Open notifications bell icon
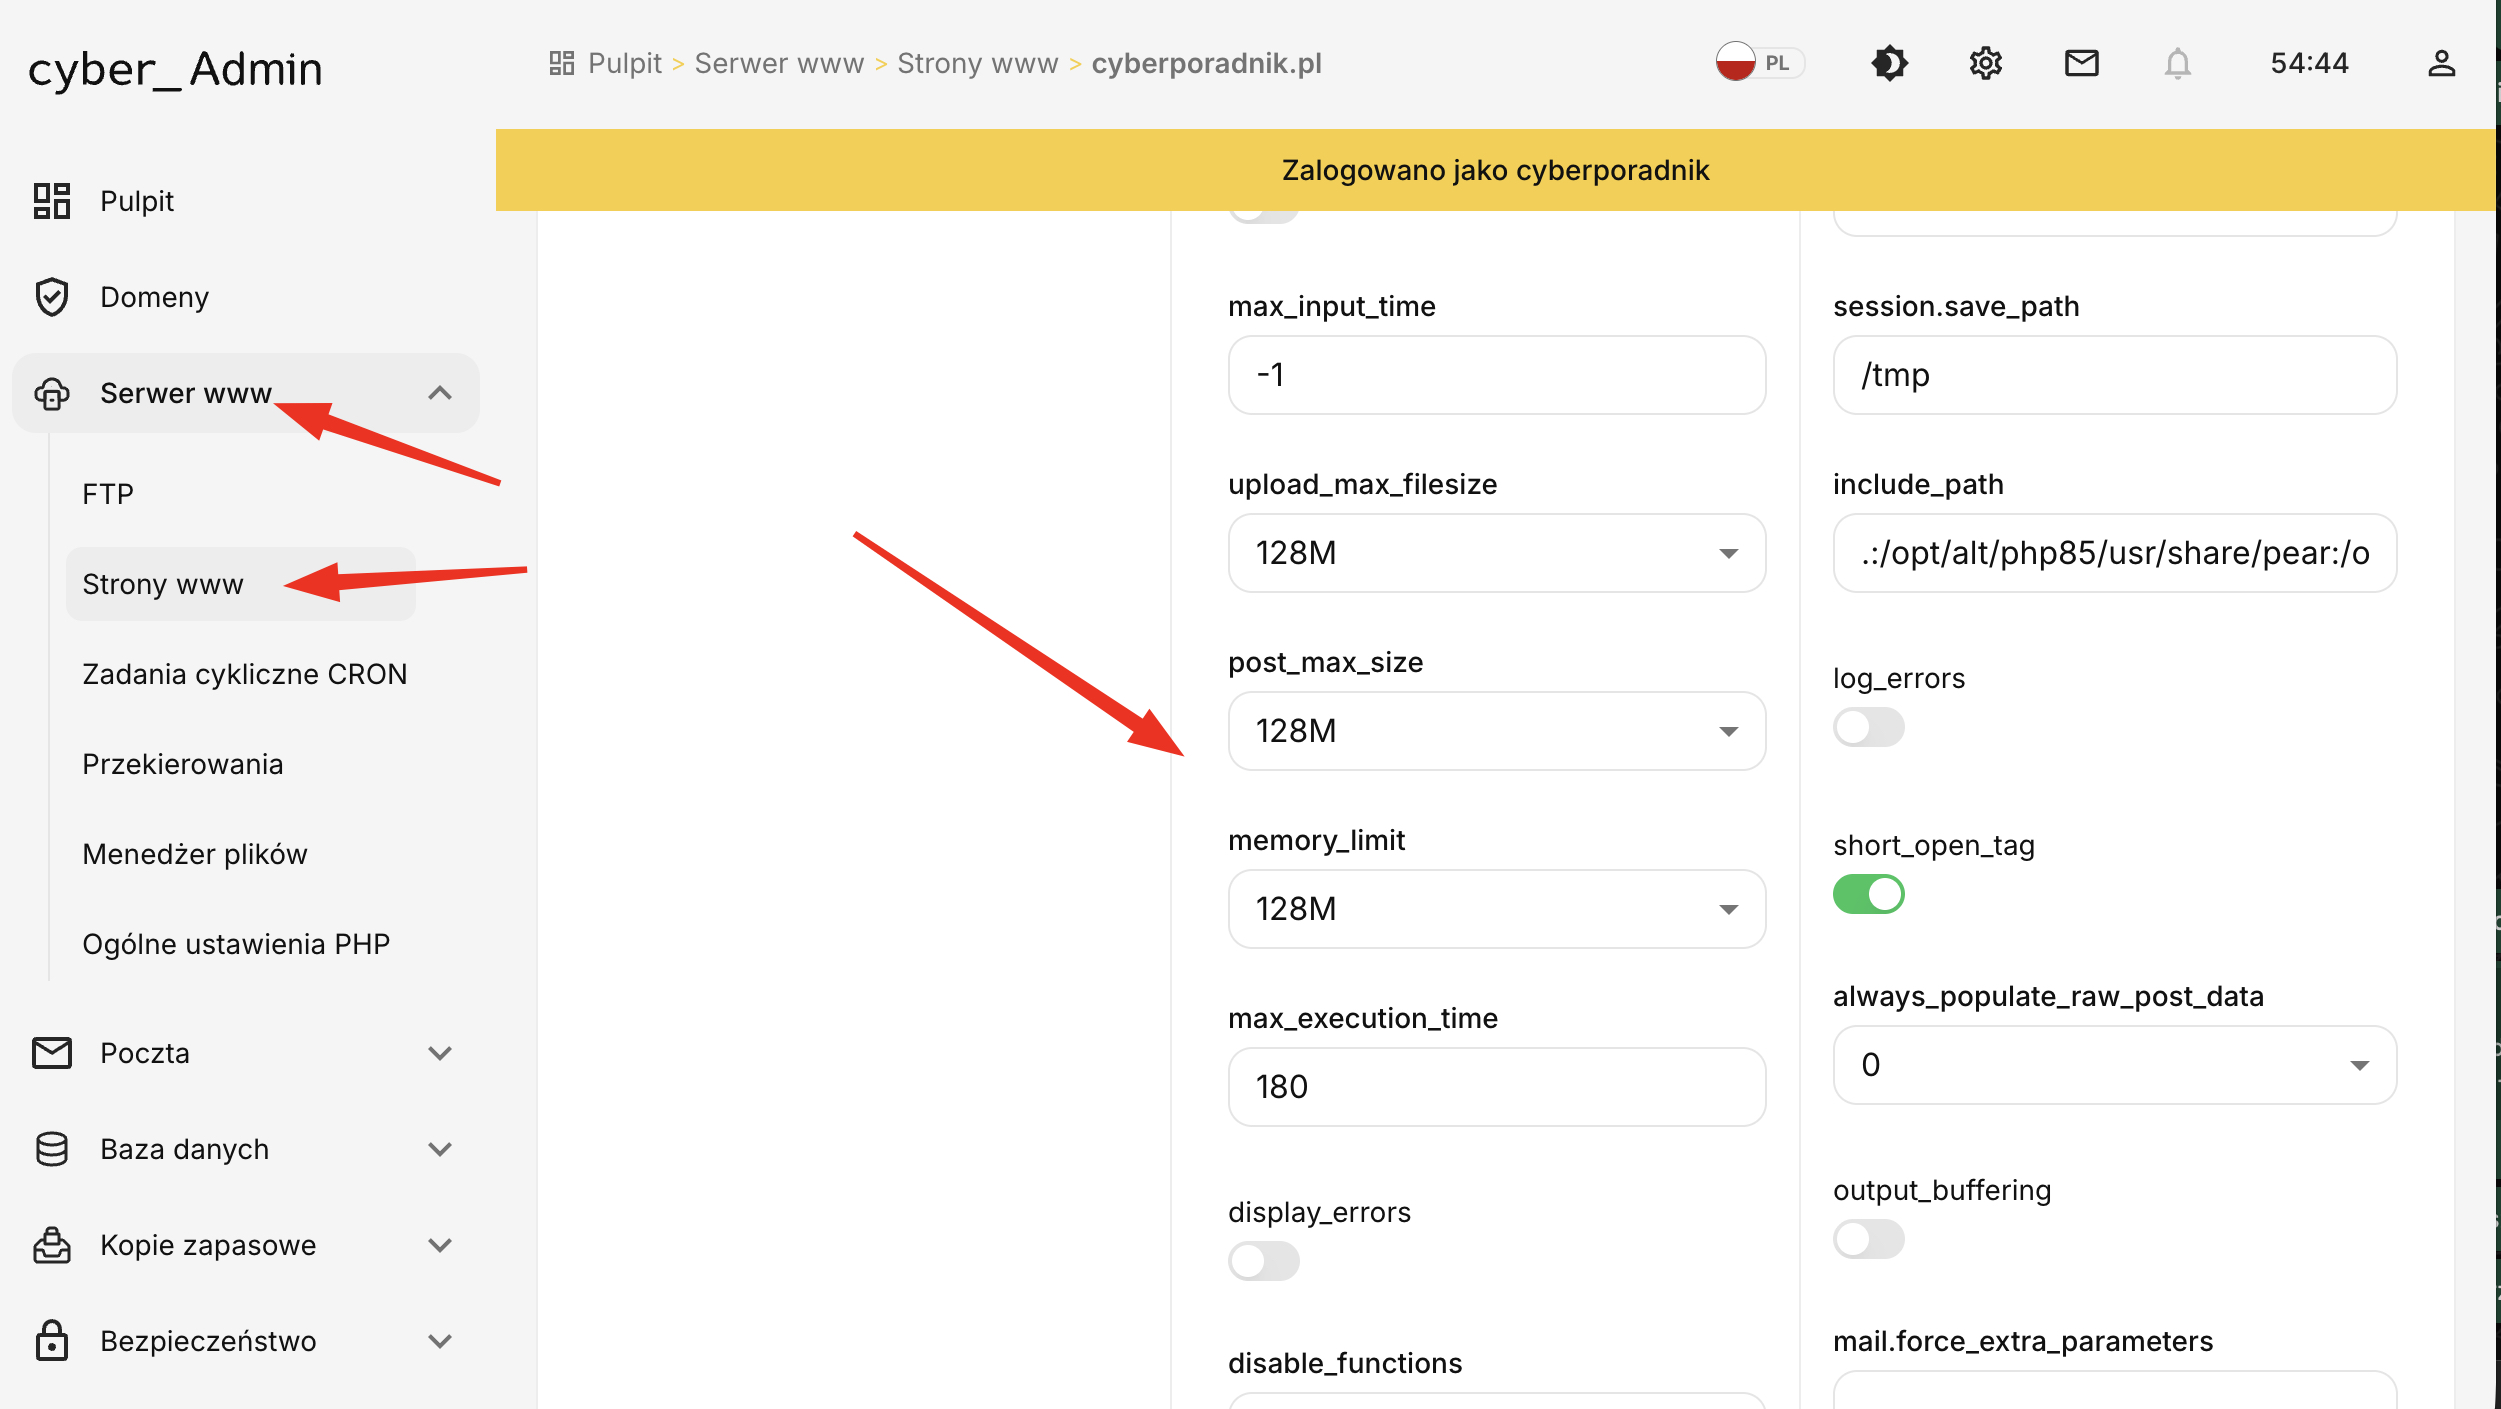This screenshot has width=2501, height=1409. click(2177, 63)
